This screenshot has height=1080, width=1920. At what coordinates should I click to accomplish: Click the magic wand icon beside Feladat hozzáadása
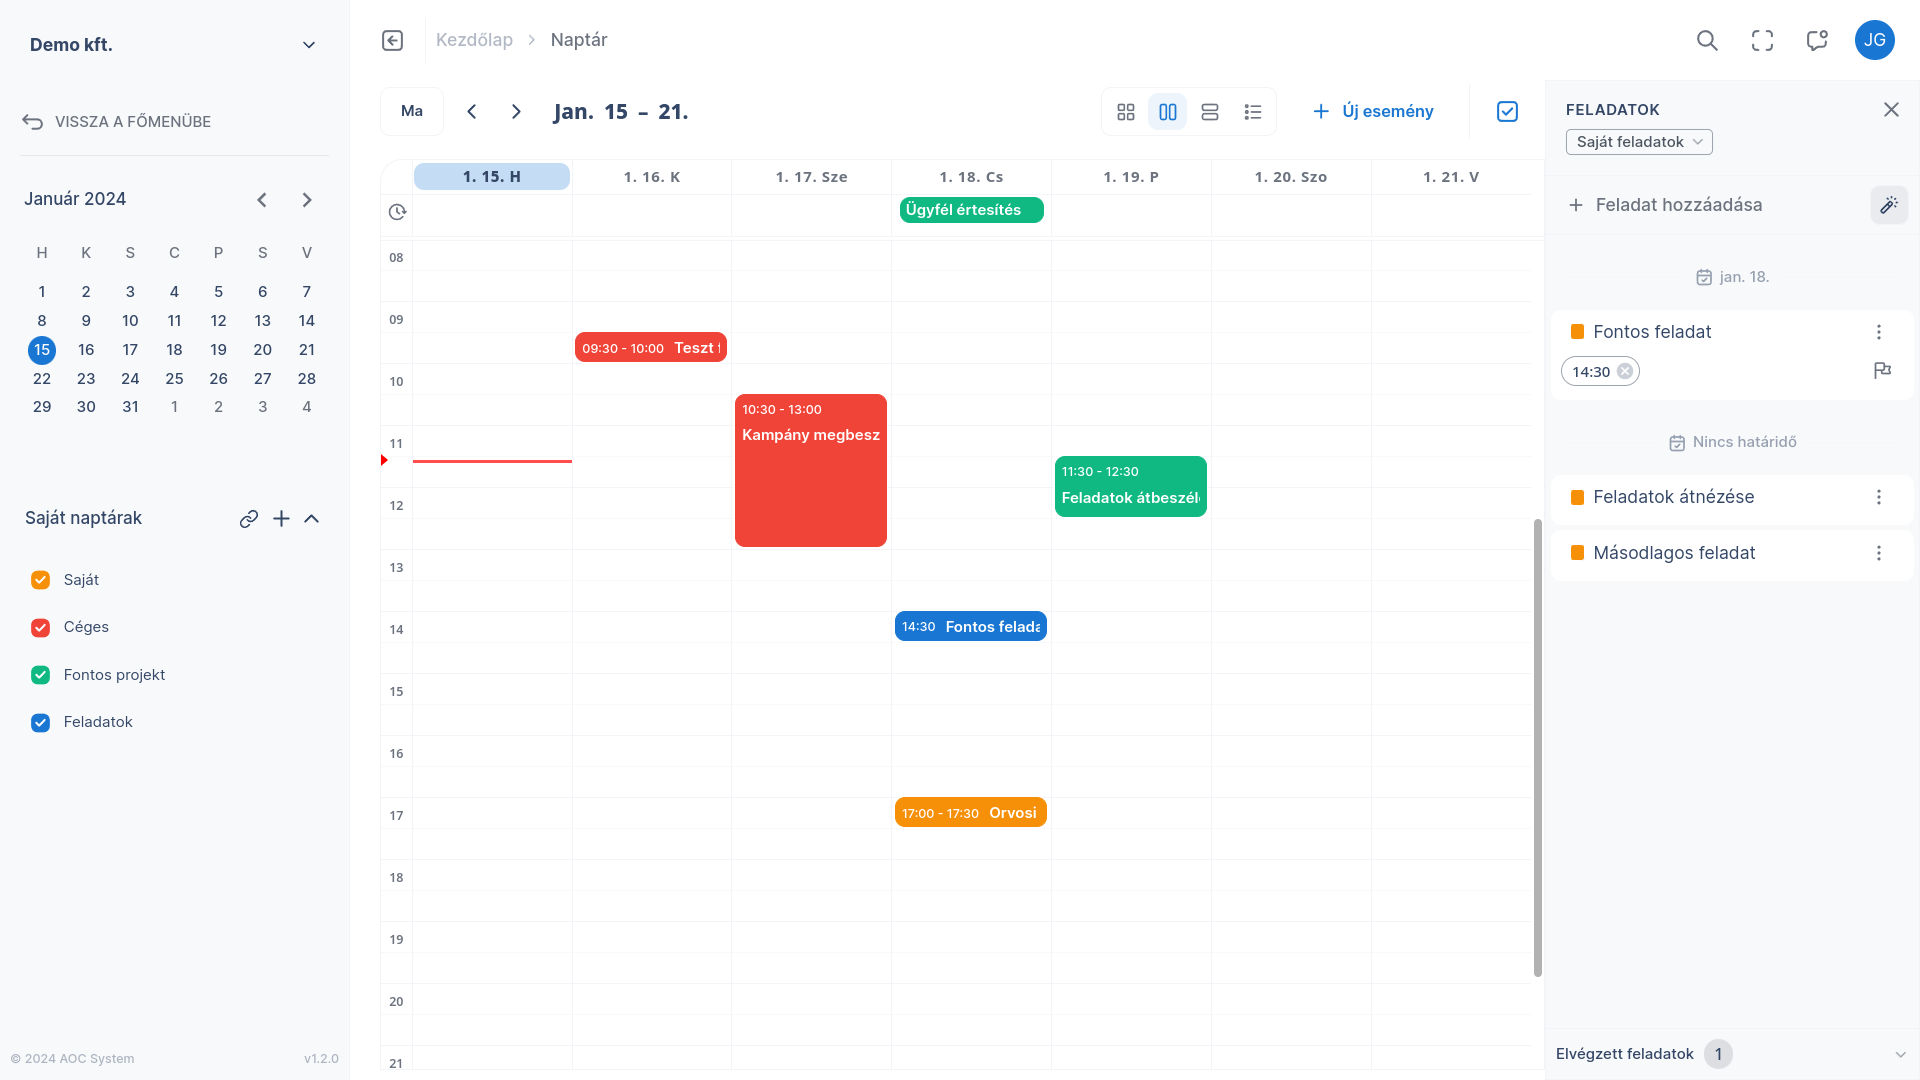click(1889, 204)
